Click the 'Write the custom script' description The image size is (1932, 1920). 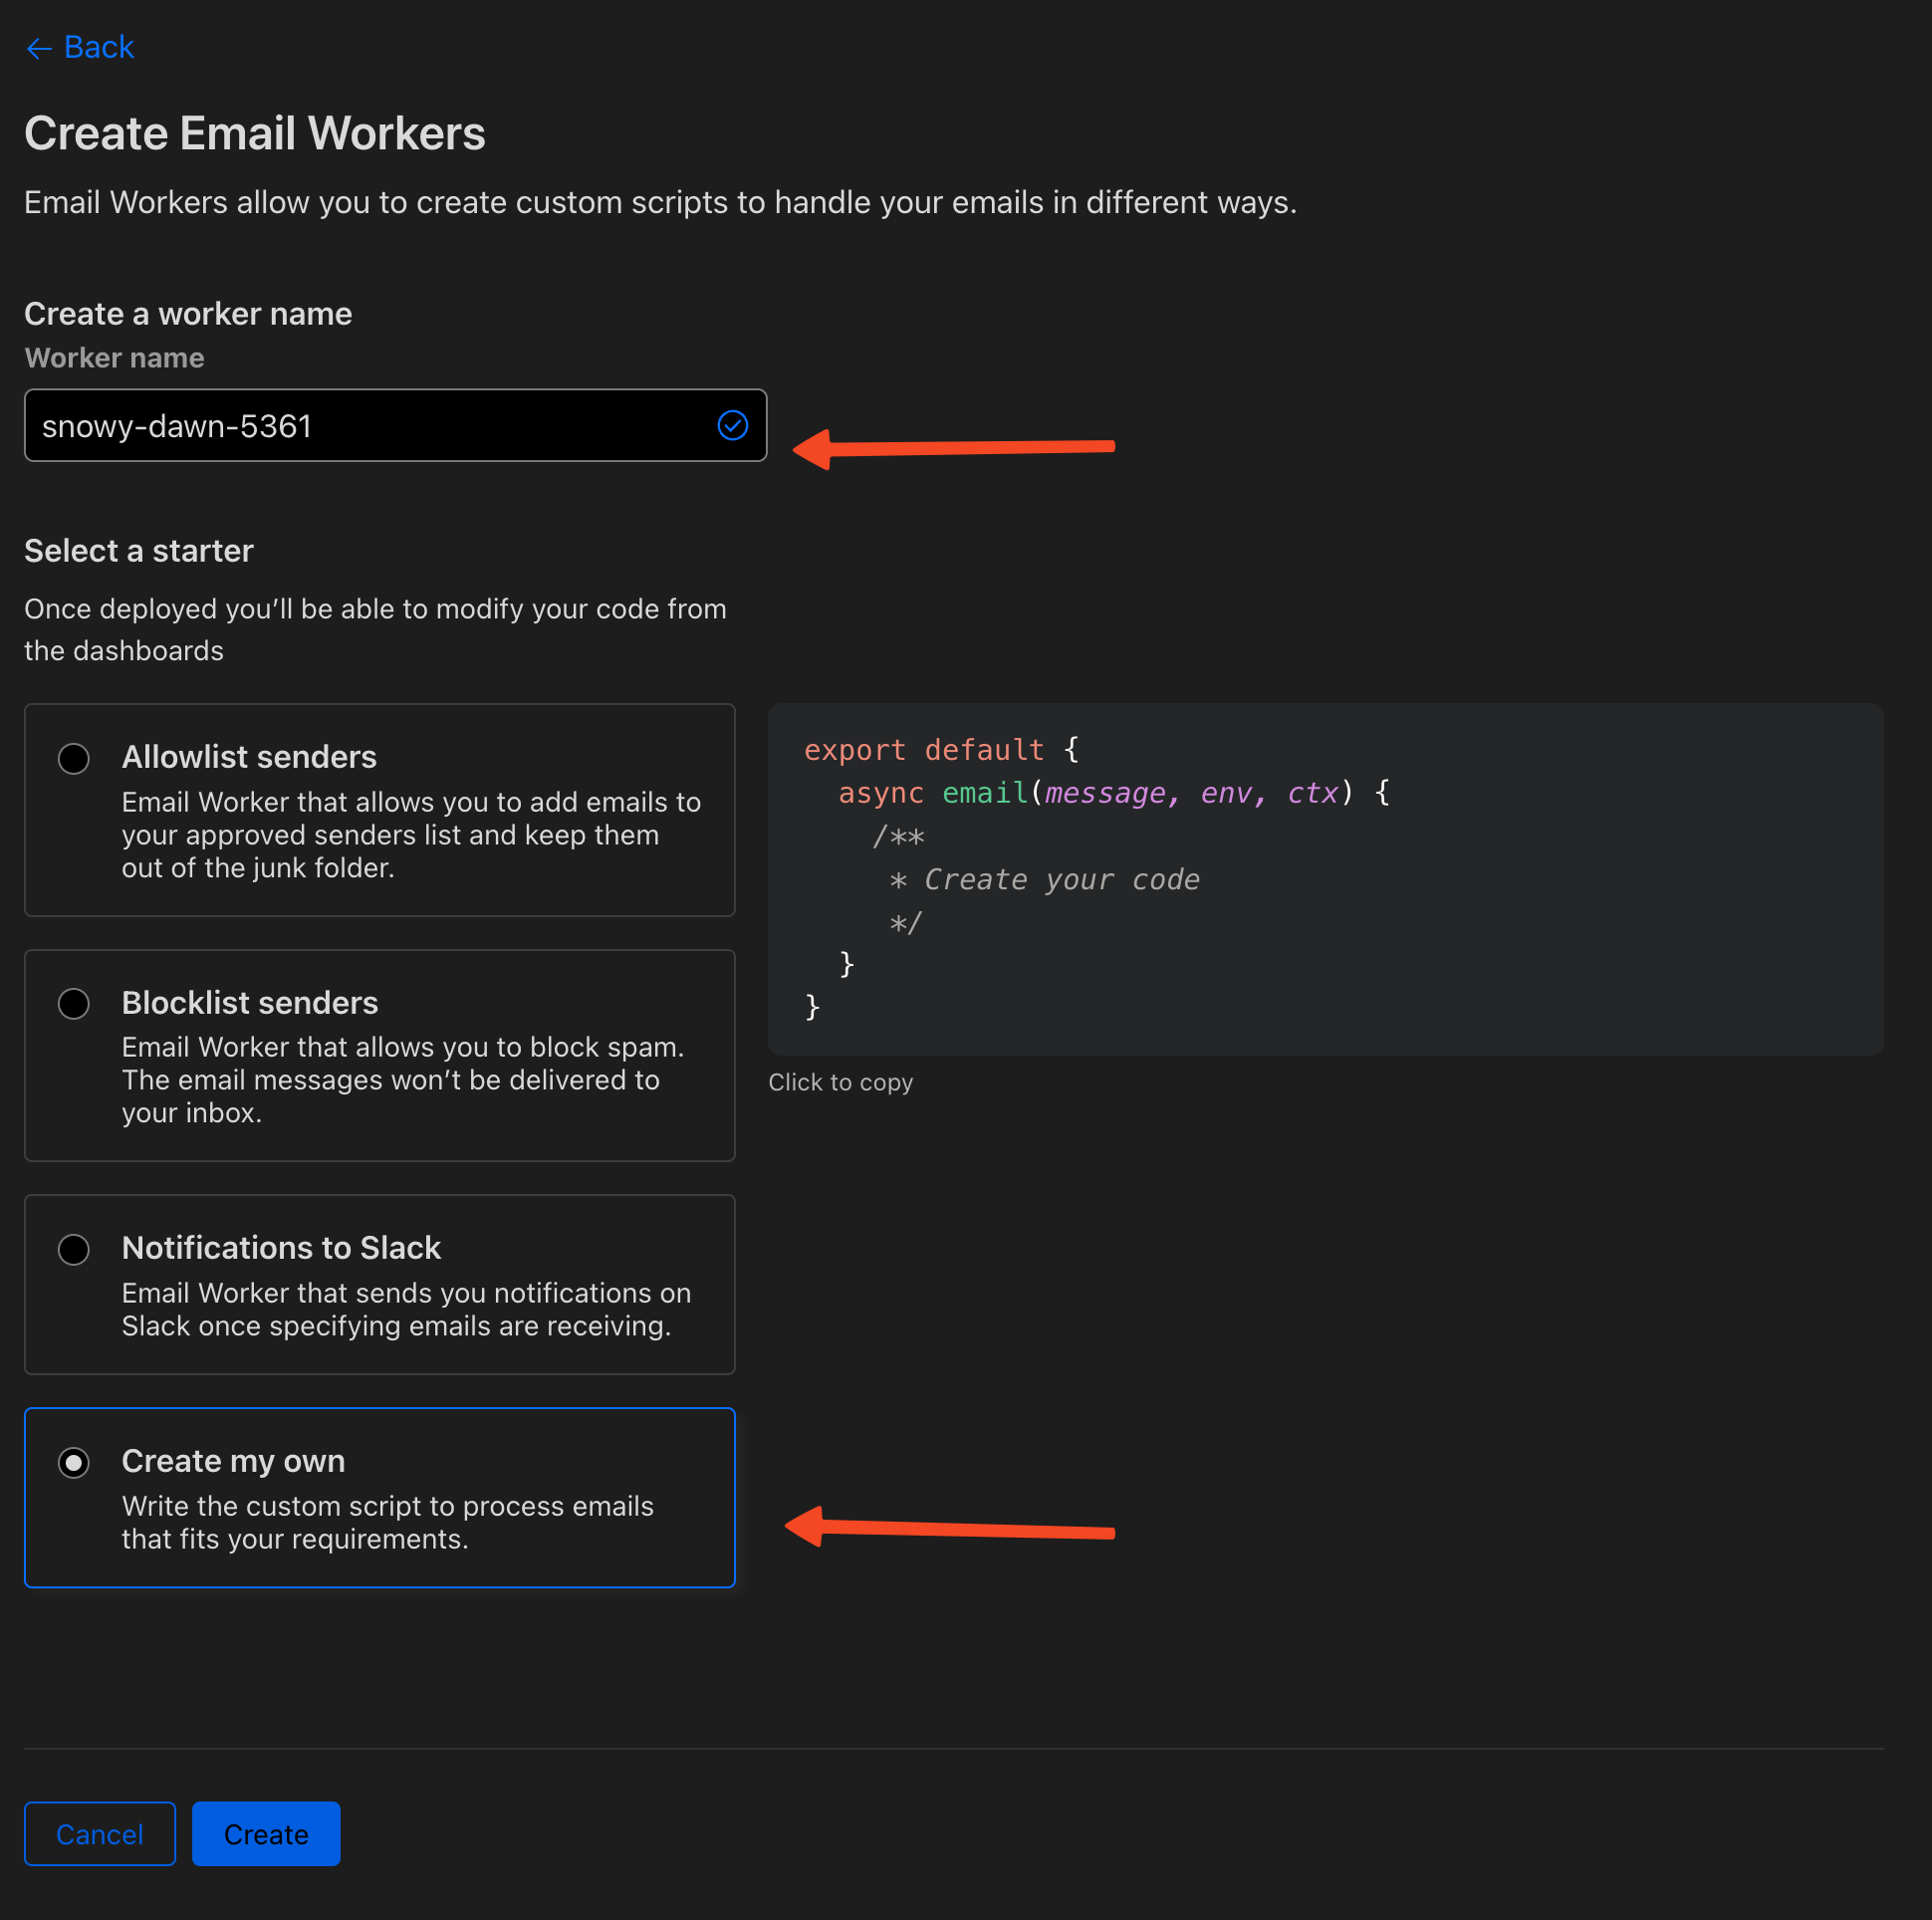388,1522
